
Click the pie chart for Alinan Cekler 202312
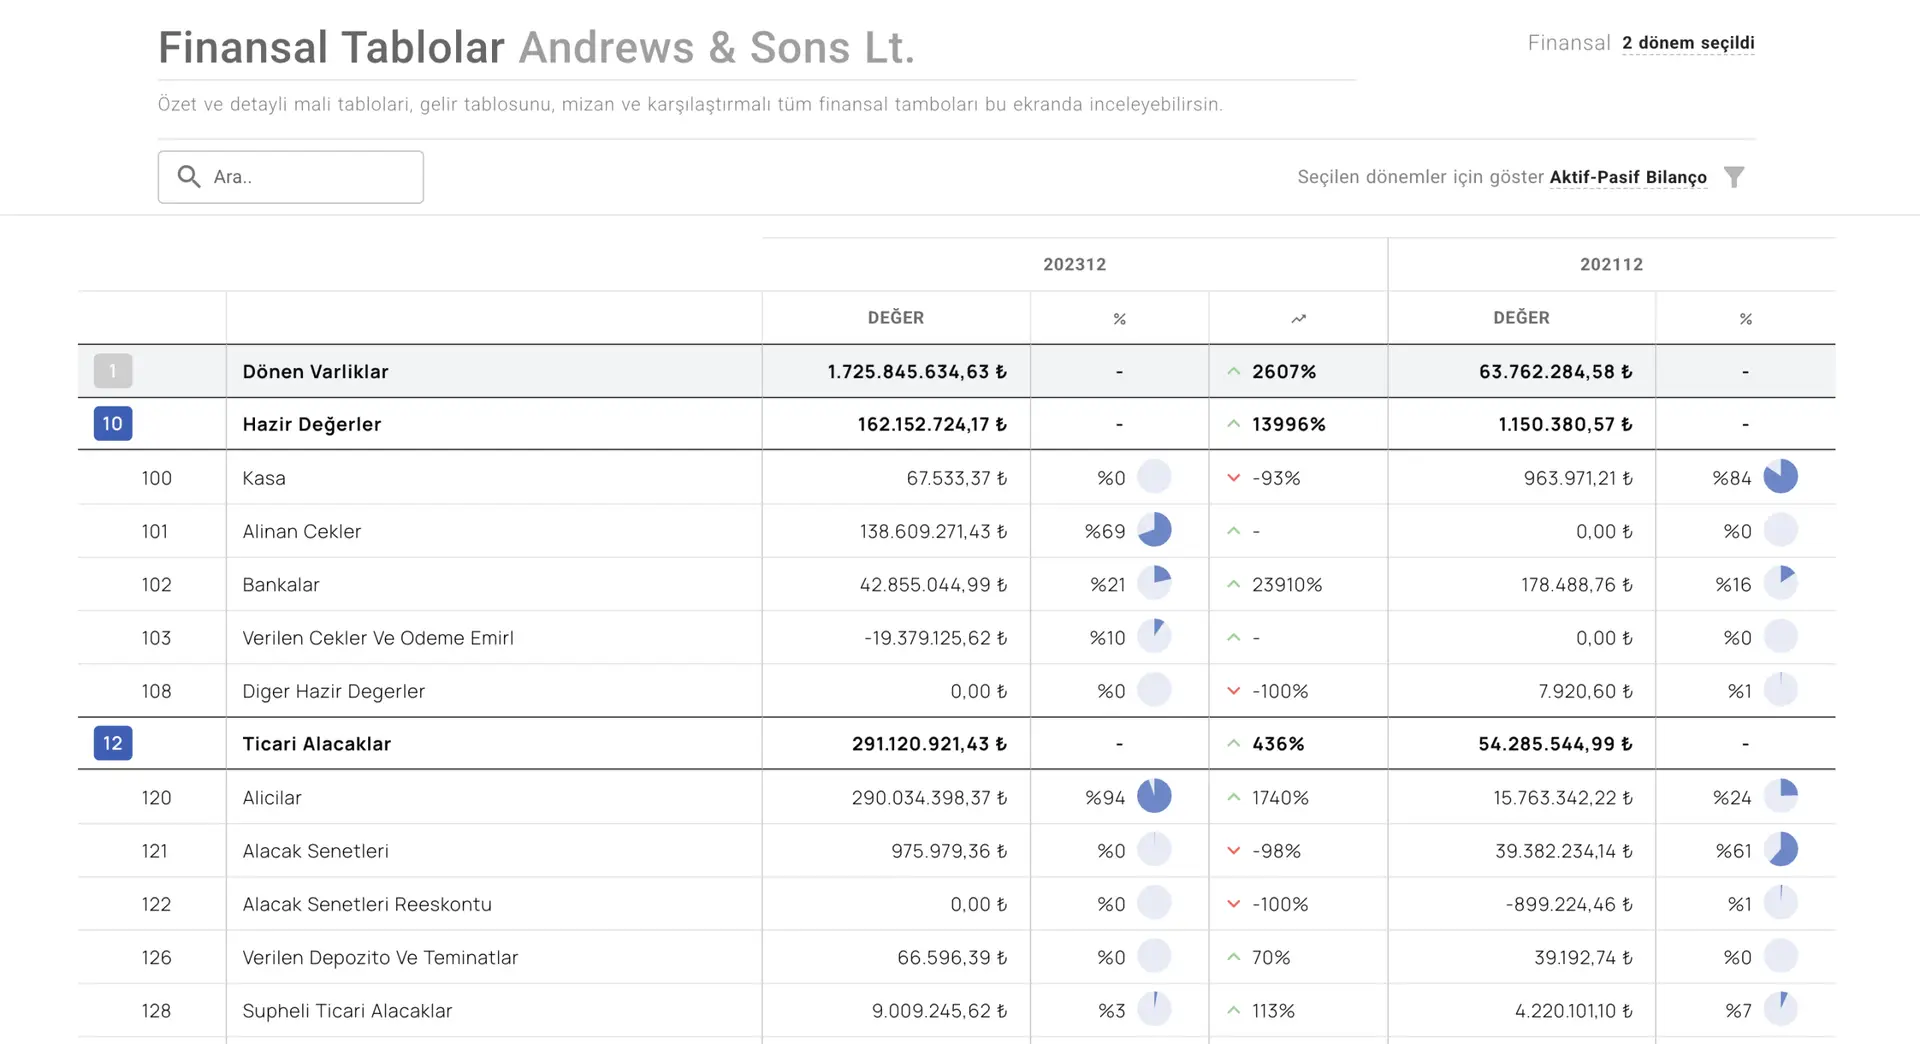[1154, 530]
